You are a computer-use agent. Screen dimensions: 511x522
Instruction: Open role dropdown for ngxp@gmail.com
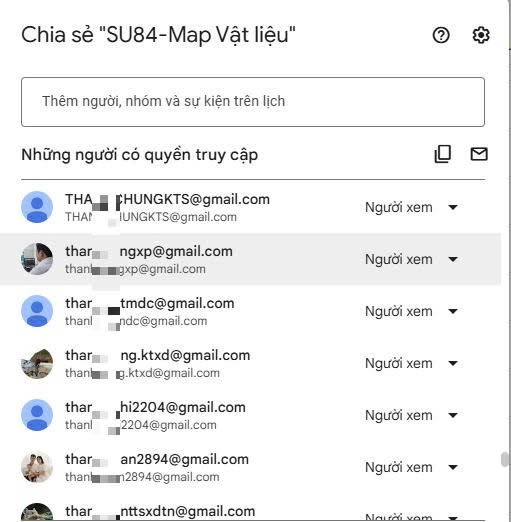point(412,259)
